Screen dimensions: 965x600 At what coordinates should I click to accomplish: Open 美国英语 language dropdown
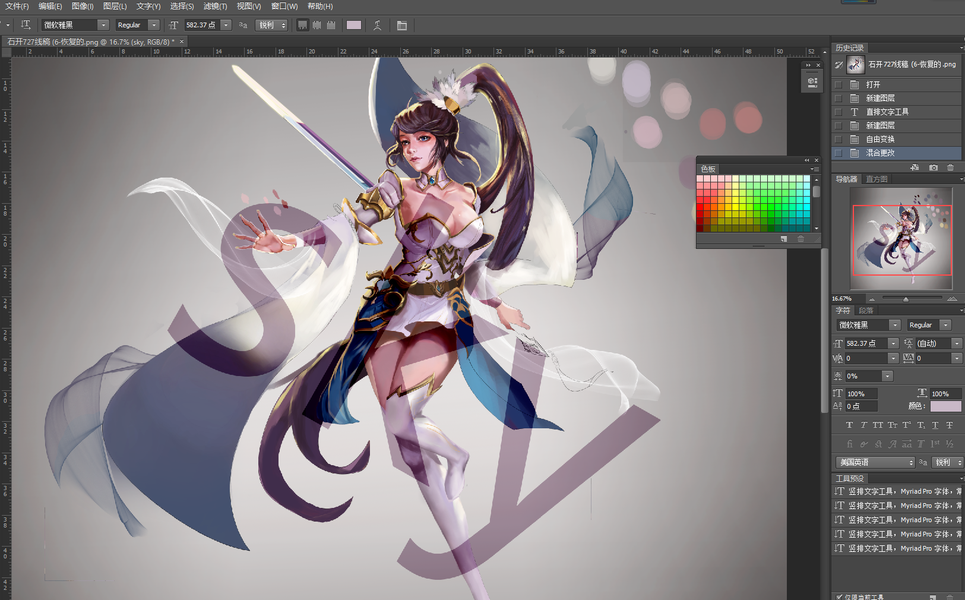[875, 462]
